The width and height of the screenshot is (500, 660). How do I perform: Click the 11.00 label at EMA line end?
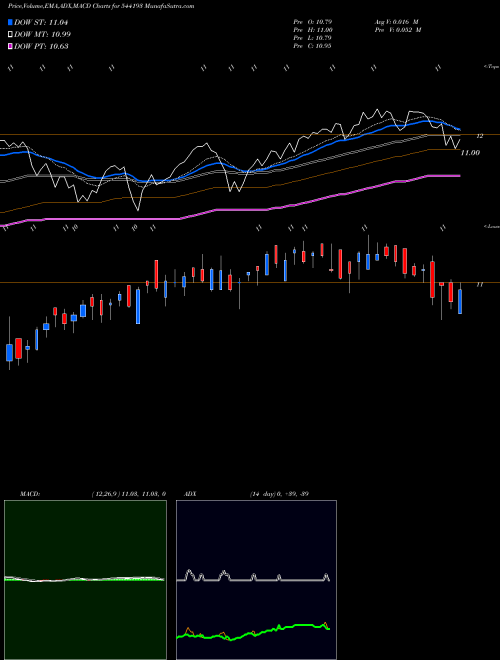click(x=470, y=153)
